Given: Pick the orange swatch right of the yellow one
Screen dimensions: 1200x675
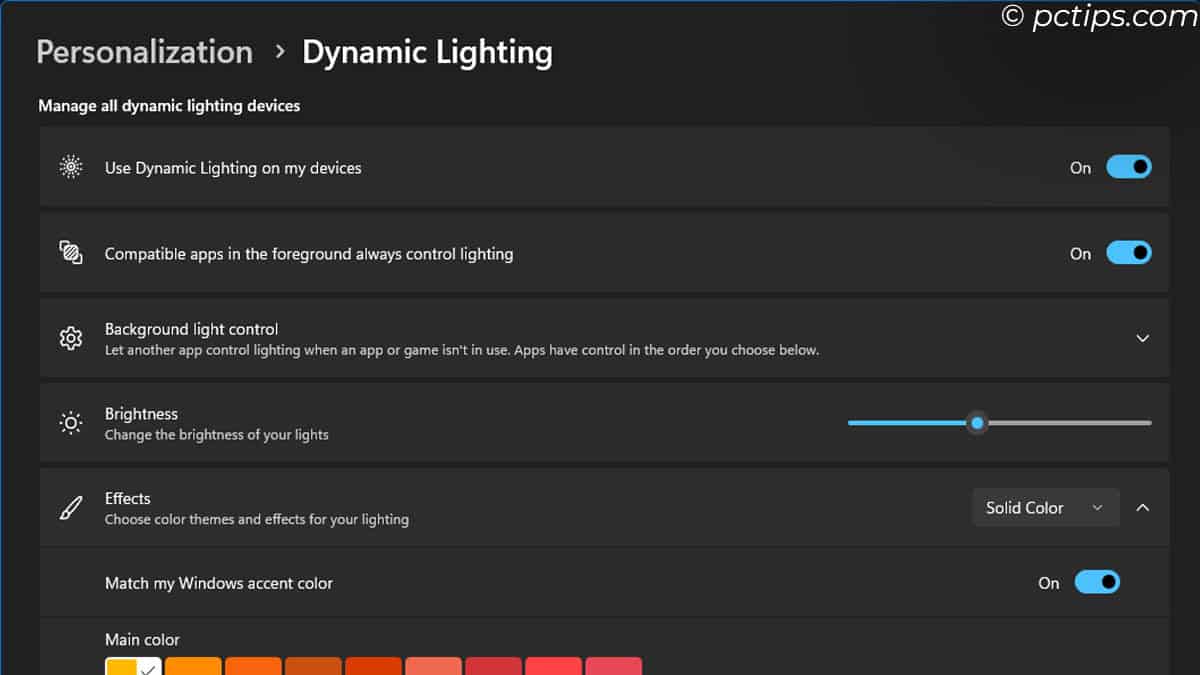Looking at the screenshot, I should pyautogui.click(x=193, y=666).
